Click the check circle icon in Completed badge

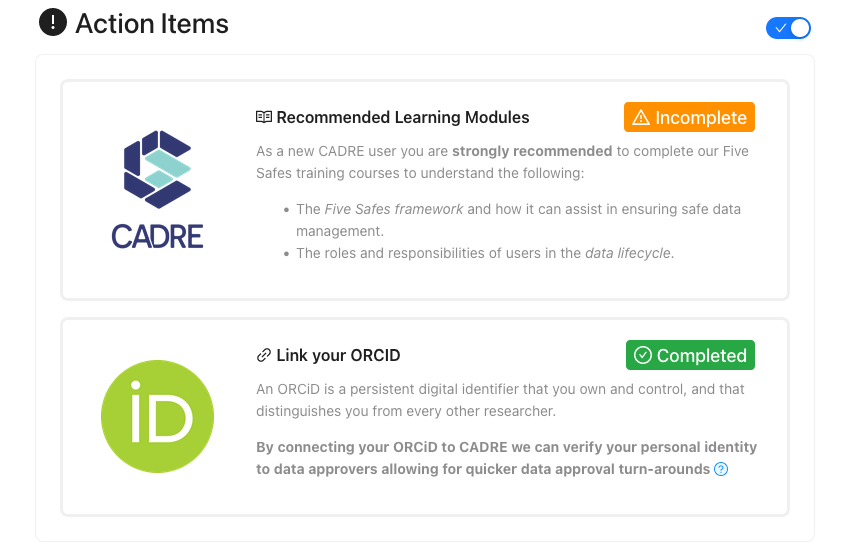click(643, 355)
